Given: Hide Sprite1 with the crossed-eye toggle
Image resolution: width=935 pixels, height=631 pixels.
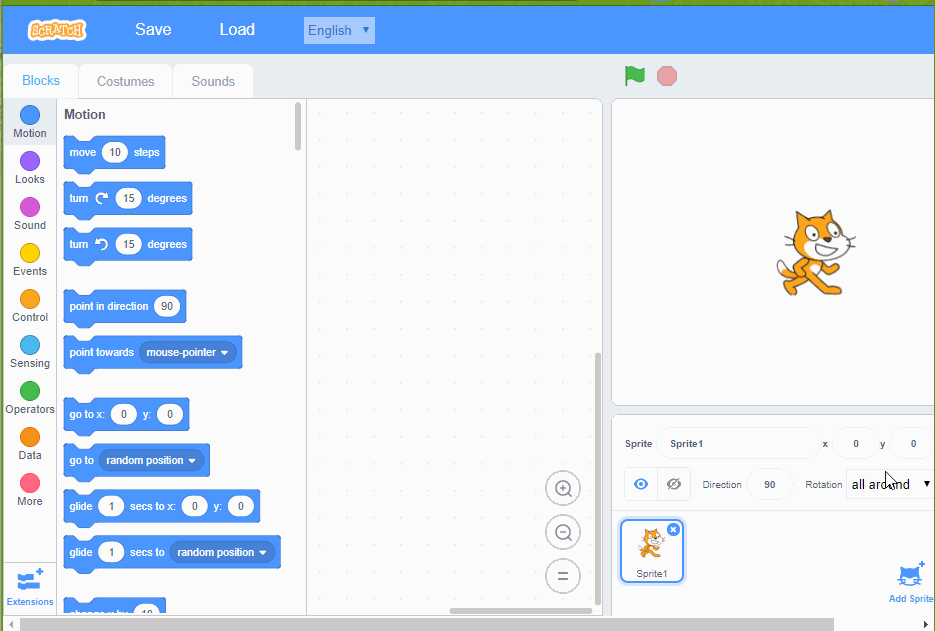Looking at the screenshot, I should tap(673, 483).
